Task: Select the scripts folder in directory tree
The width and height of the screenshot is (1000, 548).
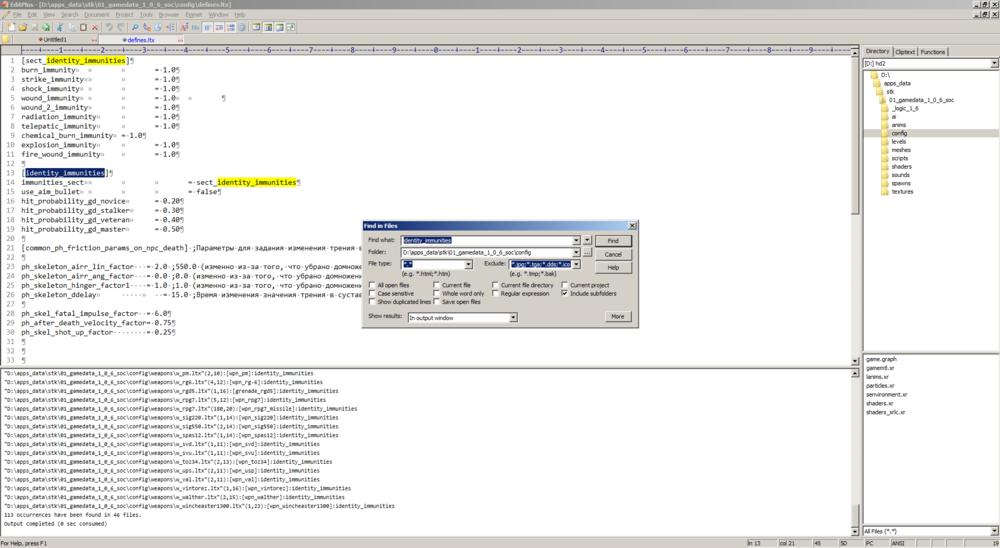Action: (900, 158)
